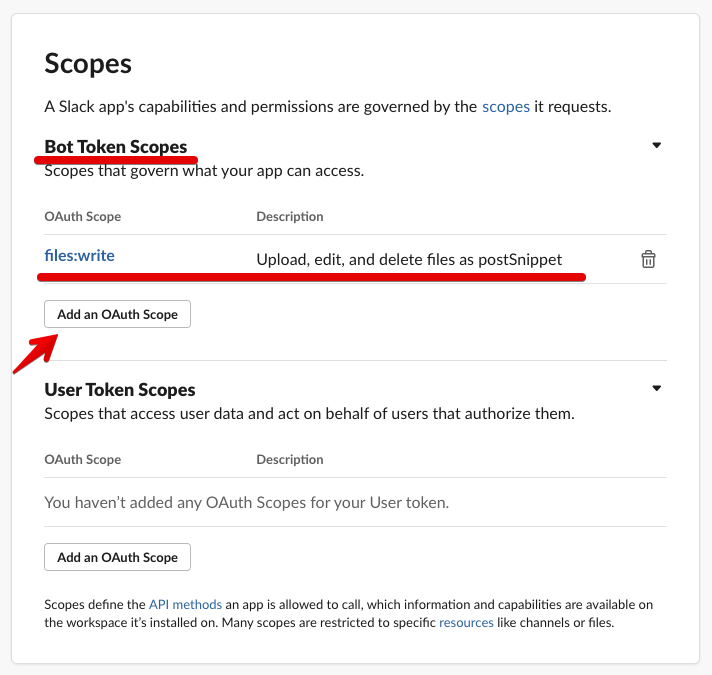This screenshot has height=675, width=712.
Task: Collapse the Bot Token Scopes section arrow
Action: tap(656, 145)
